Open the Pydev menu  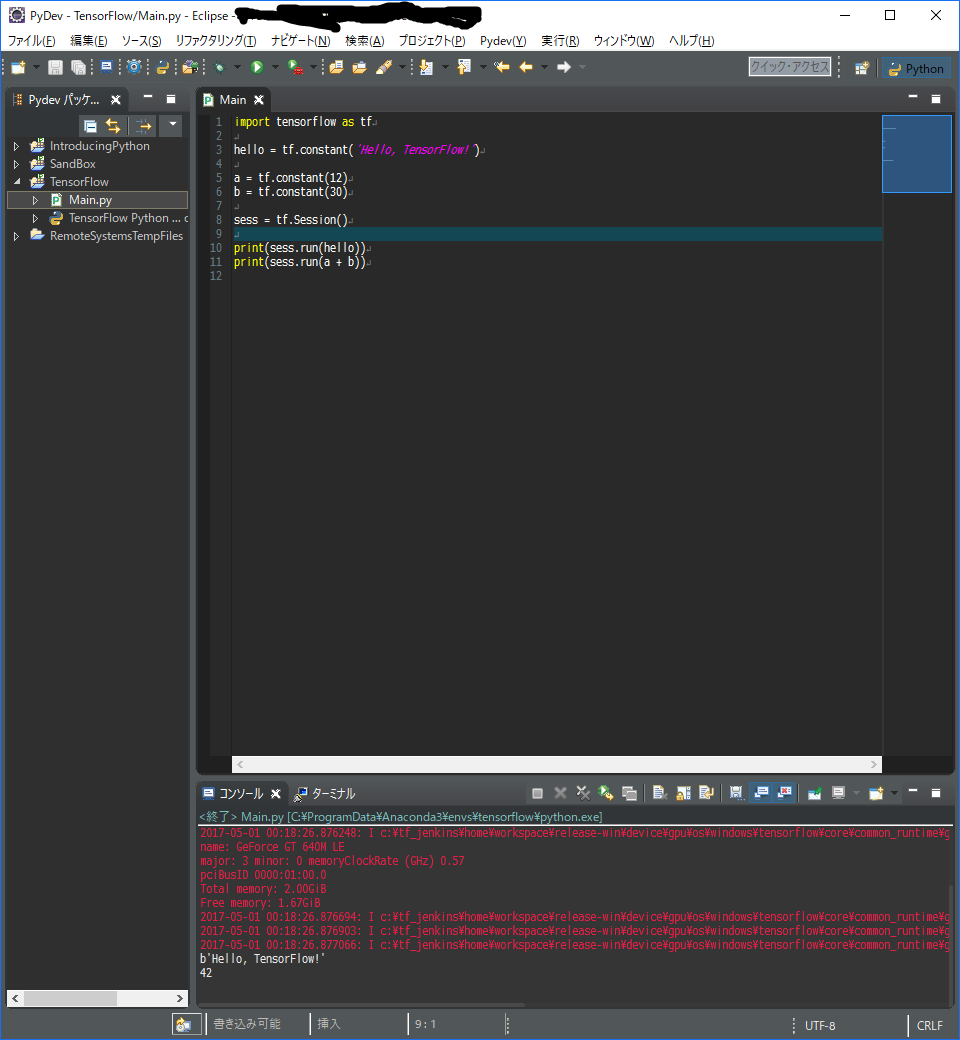(502, 40)
